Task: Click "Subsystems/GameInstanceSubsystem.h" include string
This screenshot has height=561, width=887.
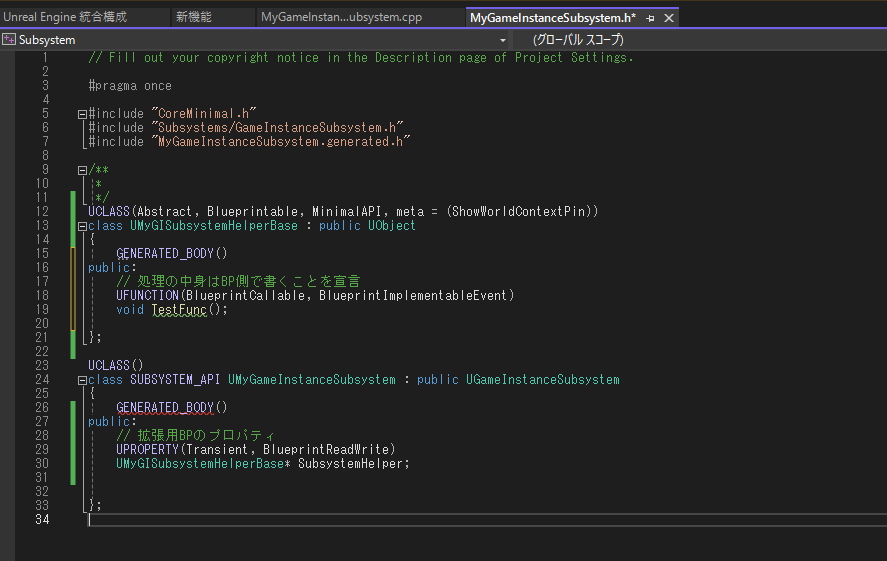Action: (x=277, y=127)
